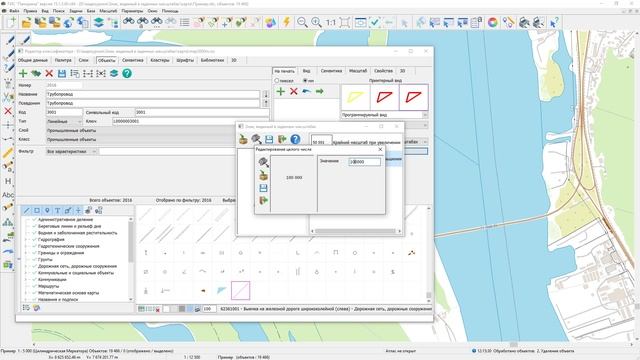Expand 'Математическая основа карты' tree node

pyautogui.click(x=27, y=293)
